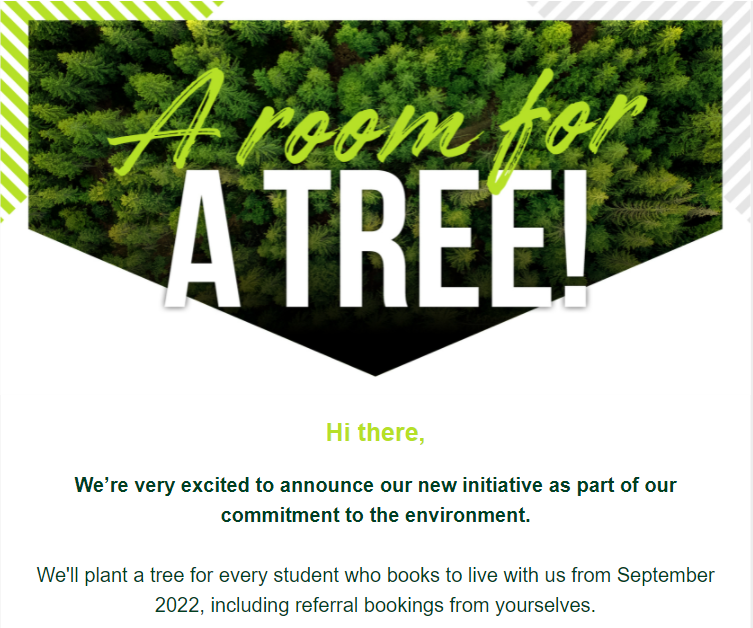
Task: Click the word 'yourselves' ending the paragraph
Action: (543, 606)
